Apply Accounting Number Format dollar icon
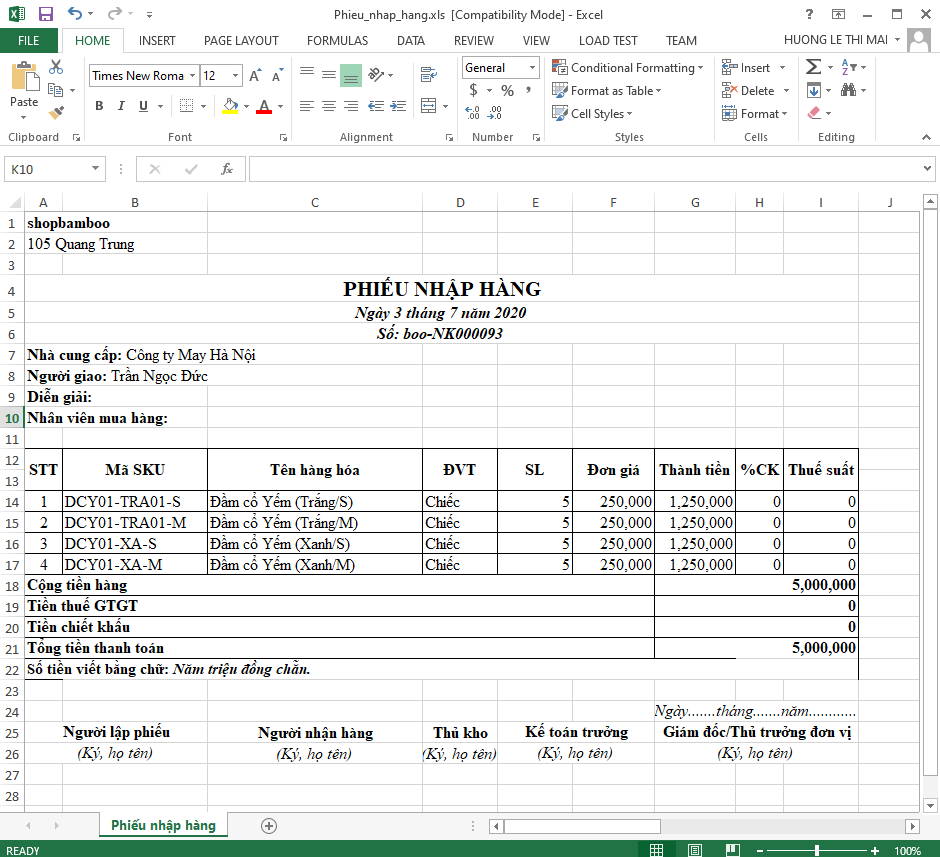The image size is (940, 857). tap(474, 90)
